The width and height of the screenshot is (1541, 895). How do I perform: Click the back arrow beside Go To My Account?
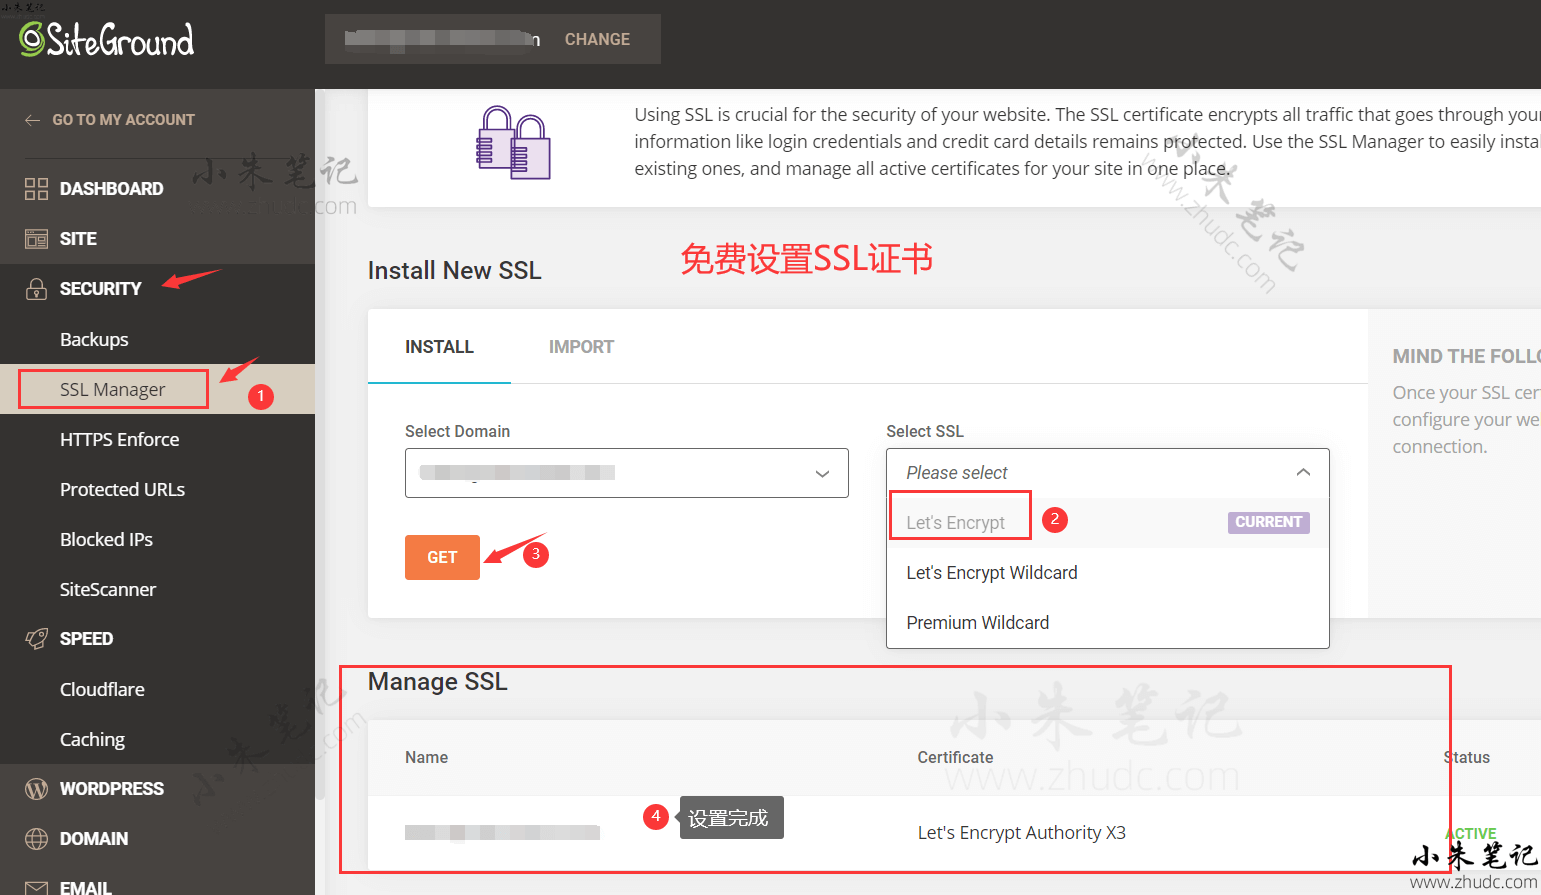tap(33, 120)
